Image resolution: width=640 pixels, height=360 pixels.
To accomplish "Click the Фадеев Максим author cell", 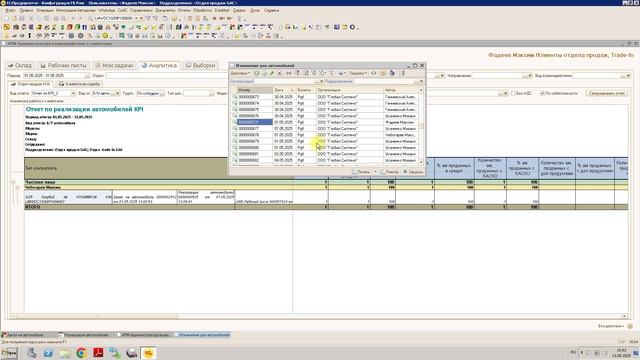I will point(400,122).
